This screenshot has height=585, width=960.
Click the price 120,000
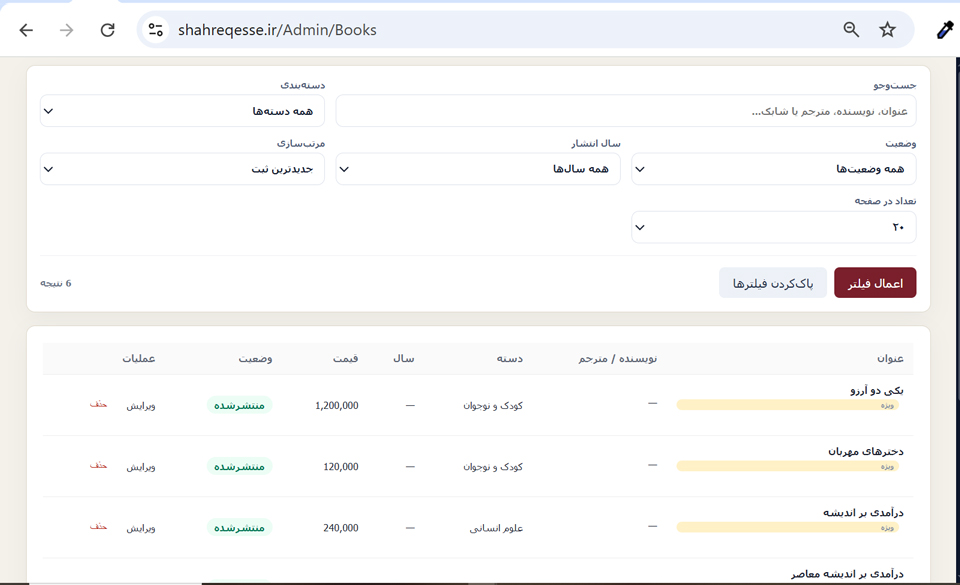point(341,467)
